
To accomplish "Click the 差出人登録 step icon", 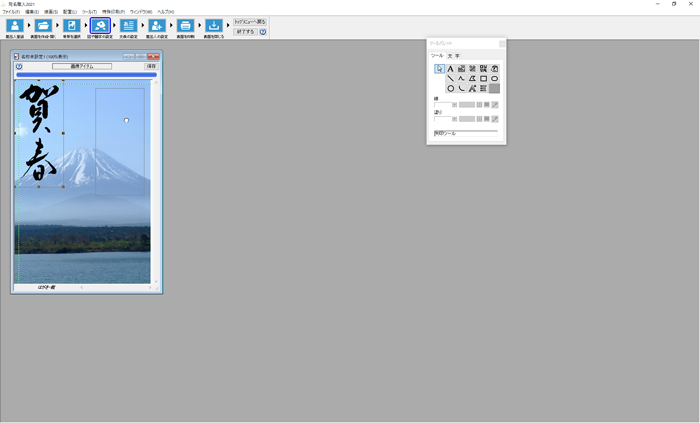I will [x=15, y=27].
